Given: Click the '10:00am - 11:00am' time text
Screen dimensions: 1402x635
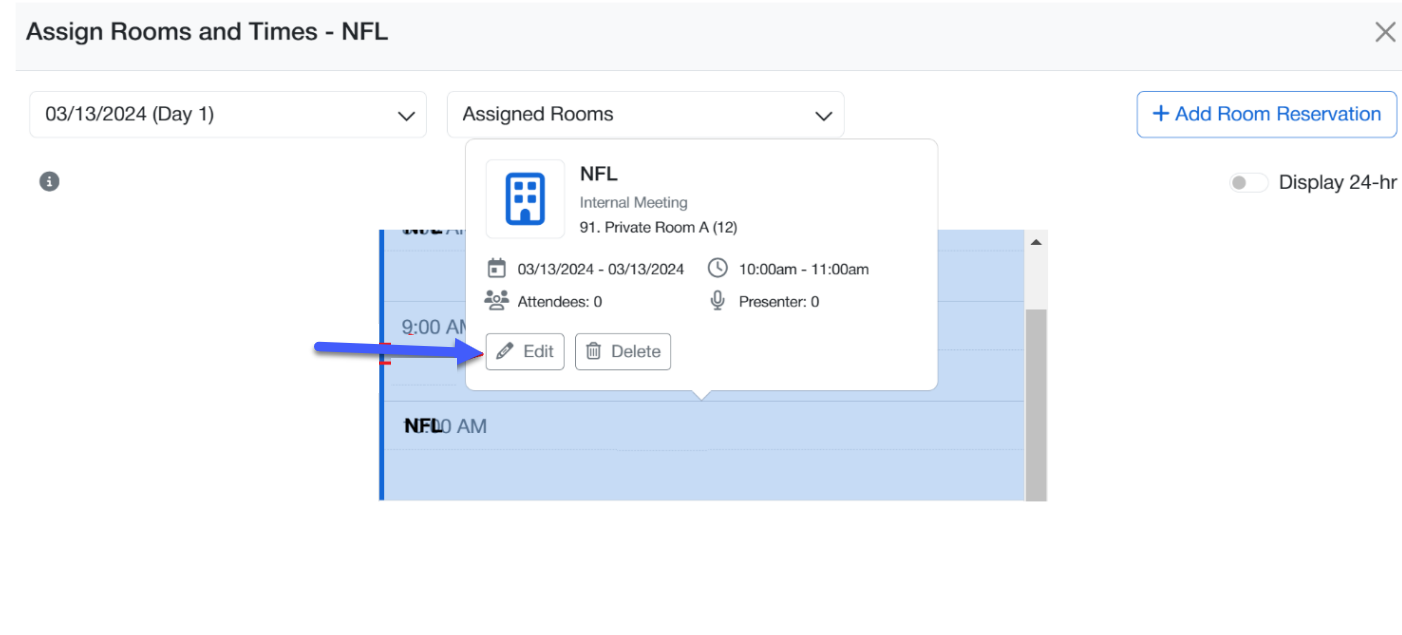Looking at the screenshot, I should pos(804,269).
